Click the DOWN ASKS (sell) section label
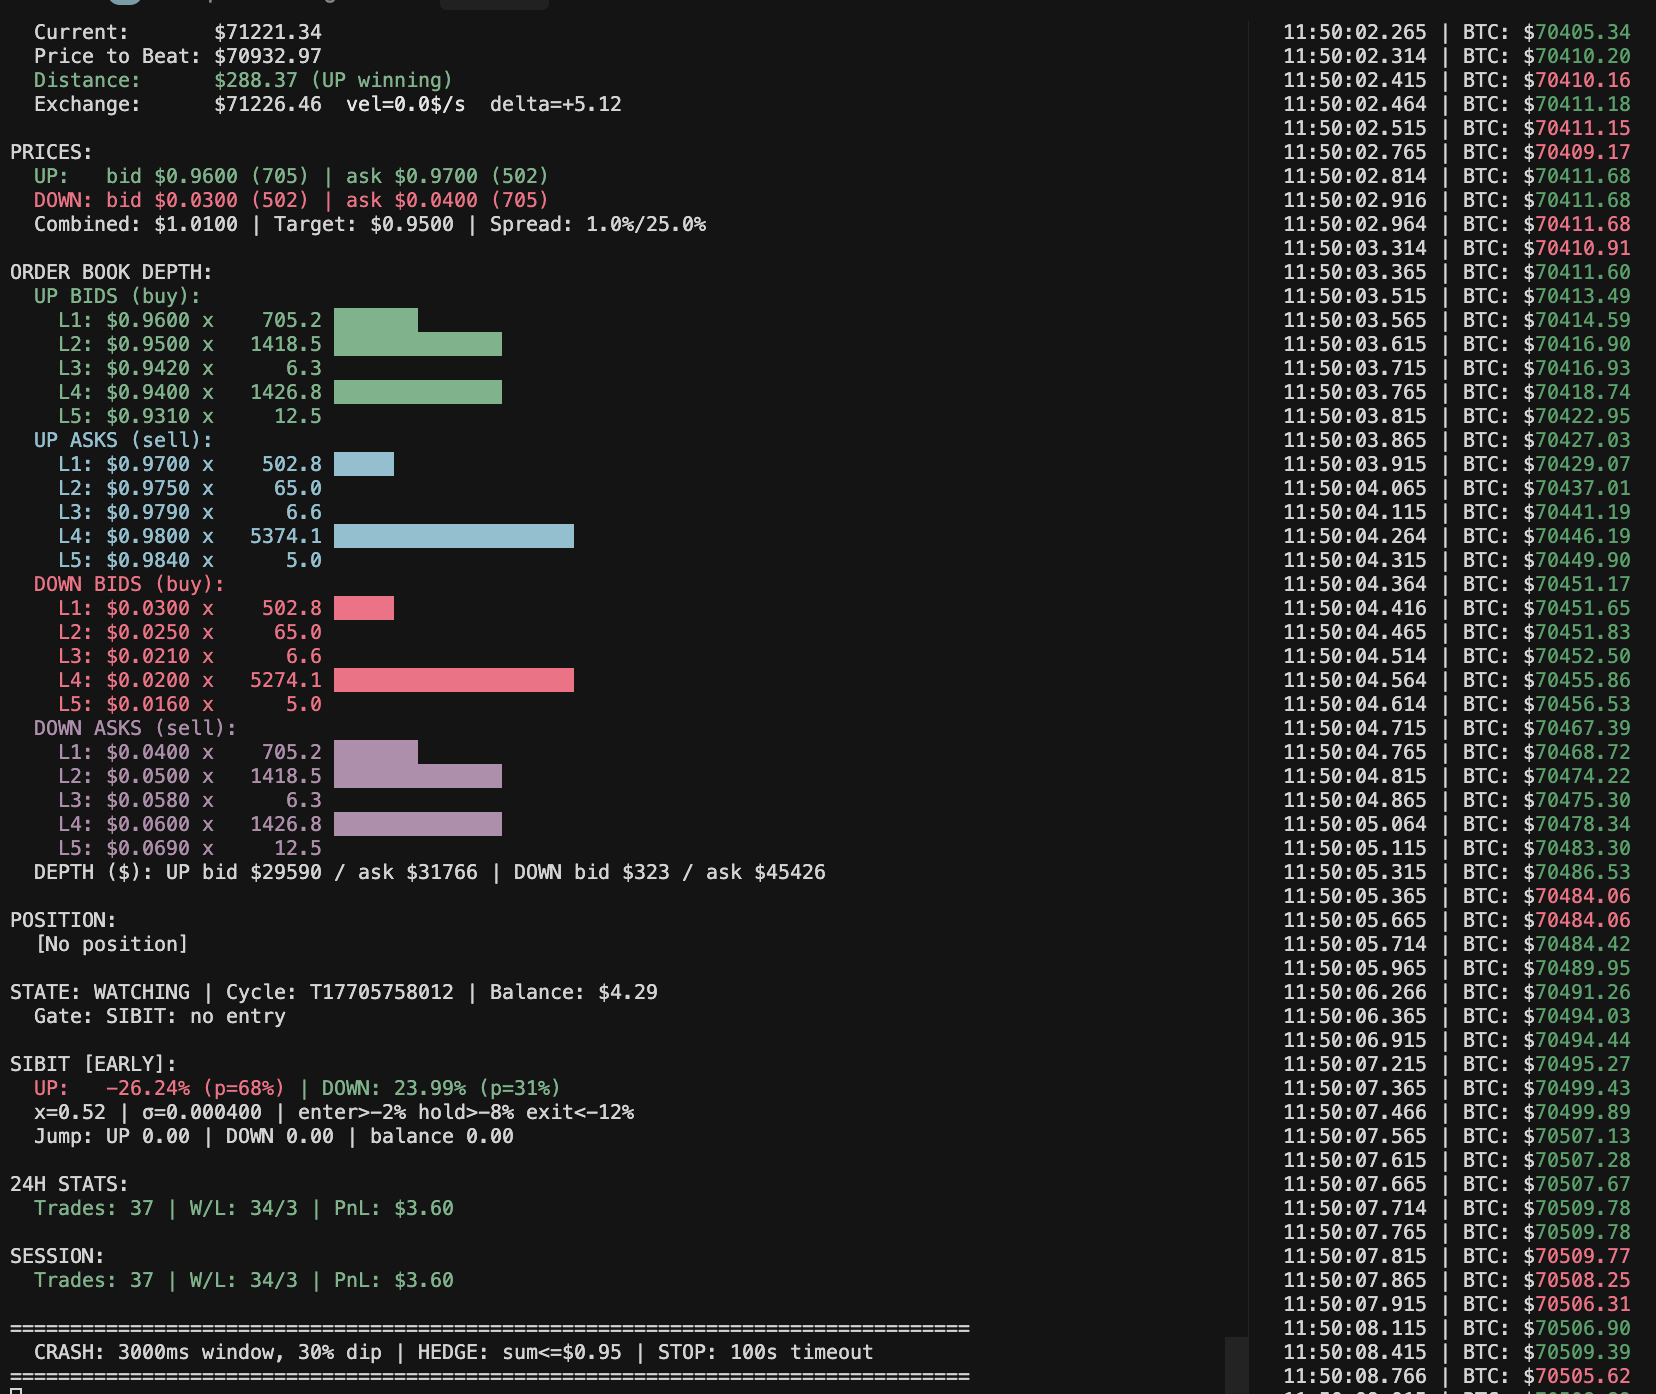The width and height of the screenshot is (1656, 1394). 135,728
